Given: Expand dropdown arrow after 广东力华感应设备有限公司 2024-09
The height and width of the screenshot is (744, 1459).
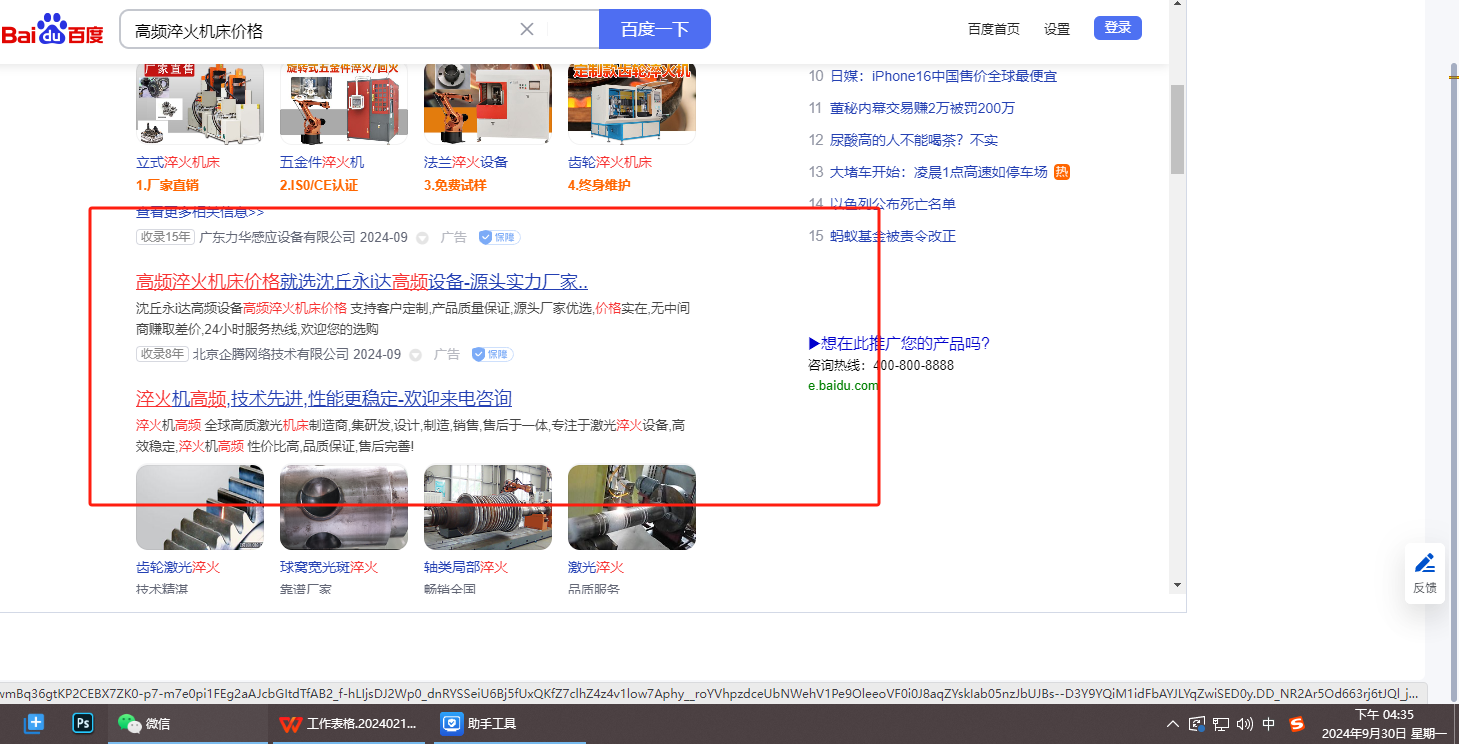Looking at the screenshot, I should [422, 238].
